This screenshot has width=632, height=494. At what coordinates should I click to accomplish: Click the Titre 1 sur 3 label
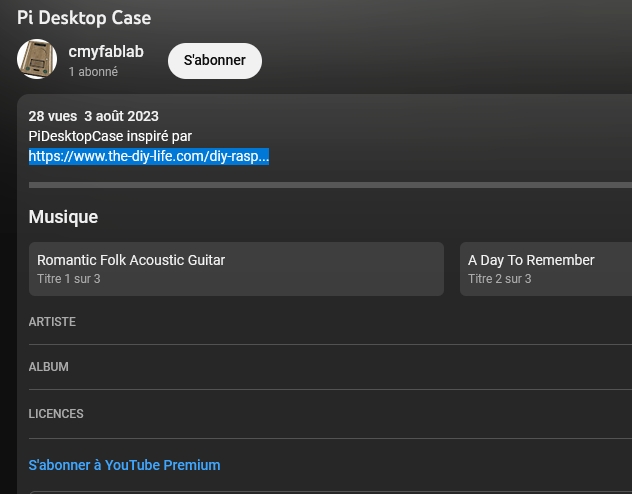[x=69, y=279]
